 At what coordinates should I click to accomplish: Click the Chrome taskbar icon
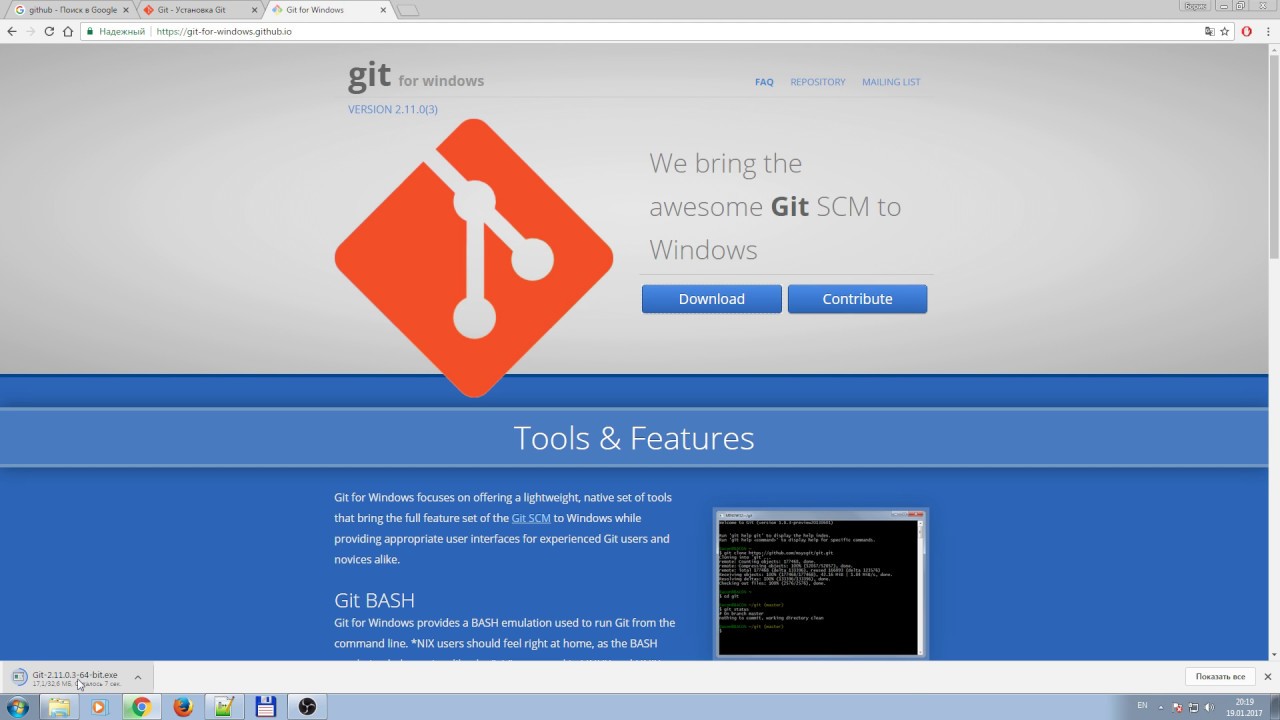click(x=141, y=707)
